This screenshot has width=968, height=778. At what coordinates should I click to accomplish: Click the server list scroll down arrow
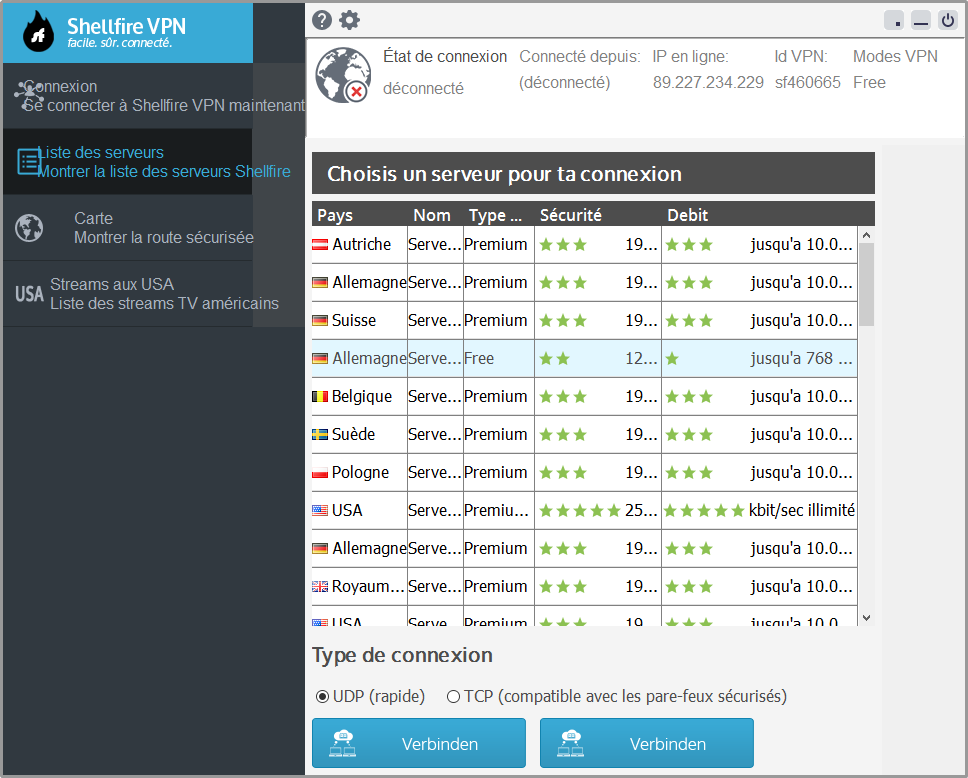866,618
